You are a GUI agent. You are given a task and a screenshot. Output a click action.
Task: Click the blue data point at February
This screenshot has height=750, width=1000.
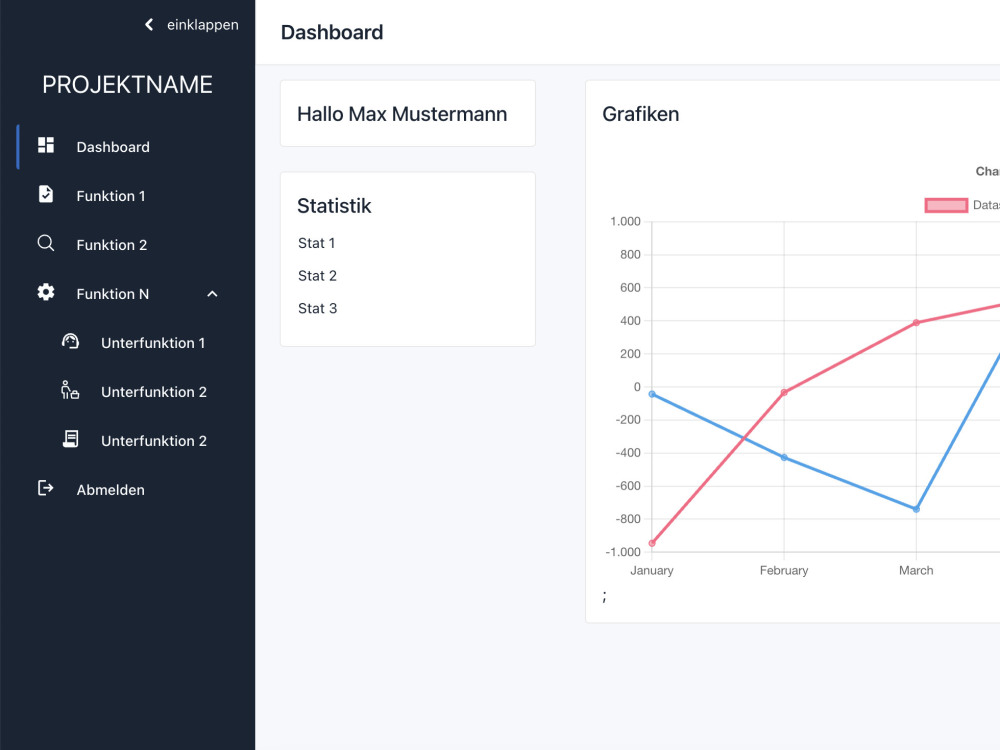(x=784, y=457)
